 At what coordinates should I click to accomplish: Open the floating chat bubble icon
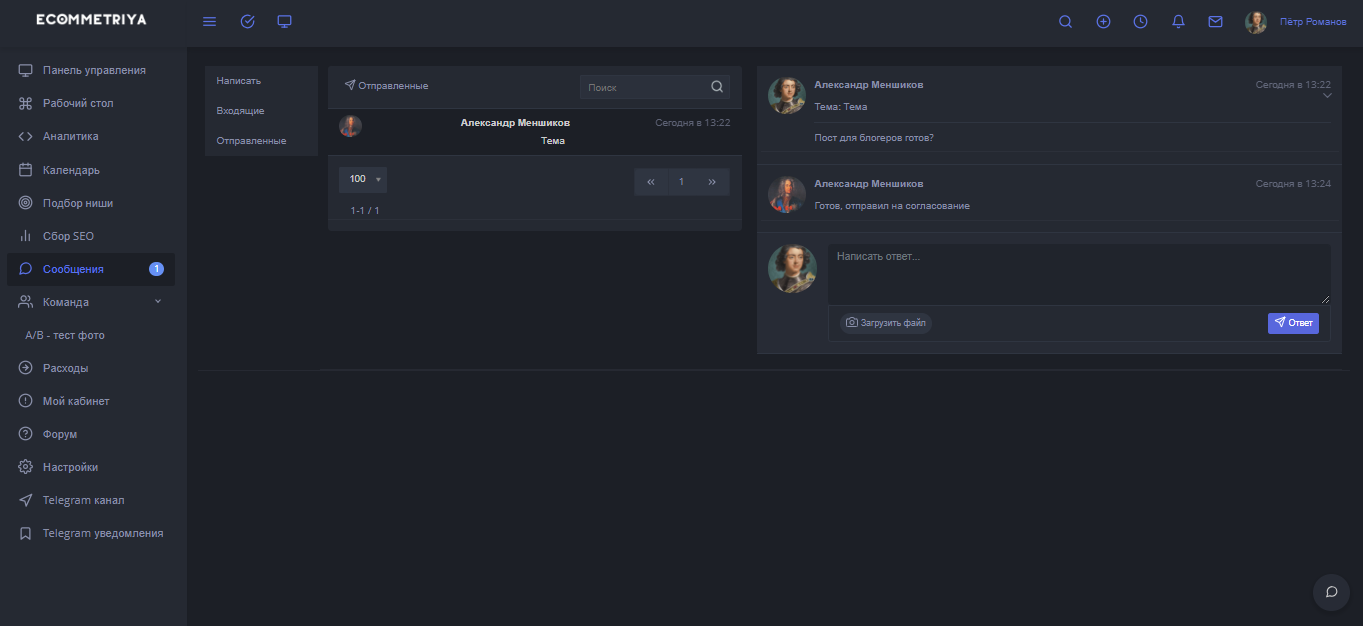click(1331, 591)
